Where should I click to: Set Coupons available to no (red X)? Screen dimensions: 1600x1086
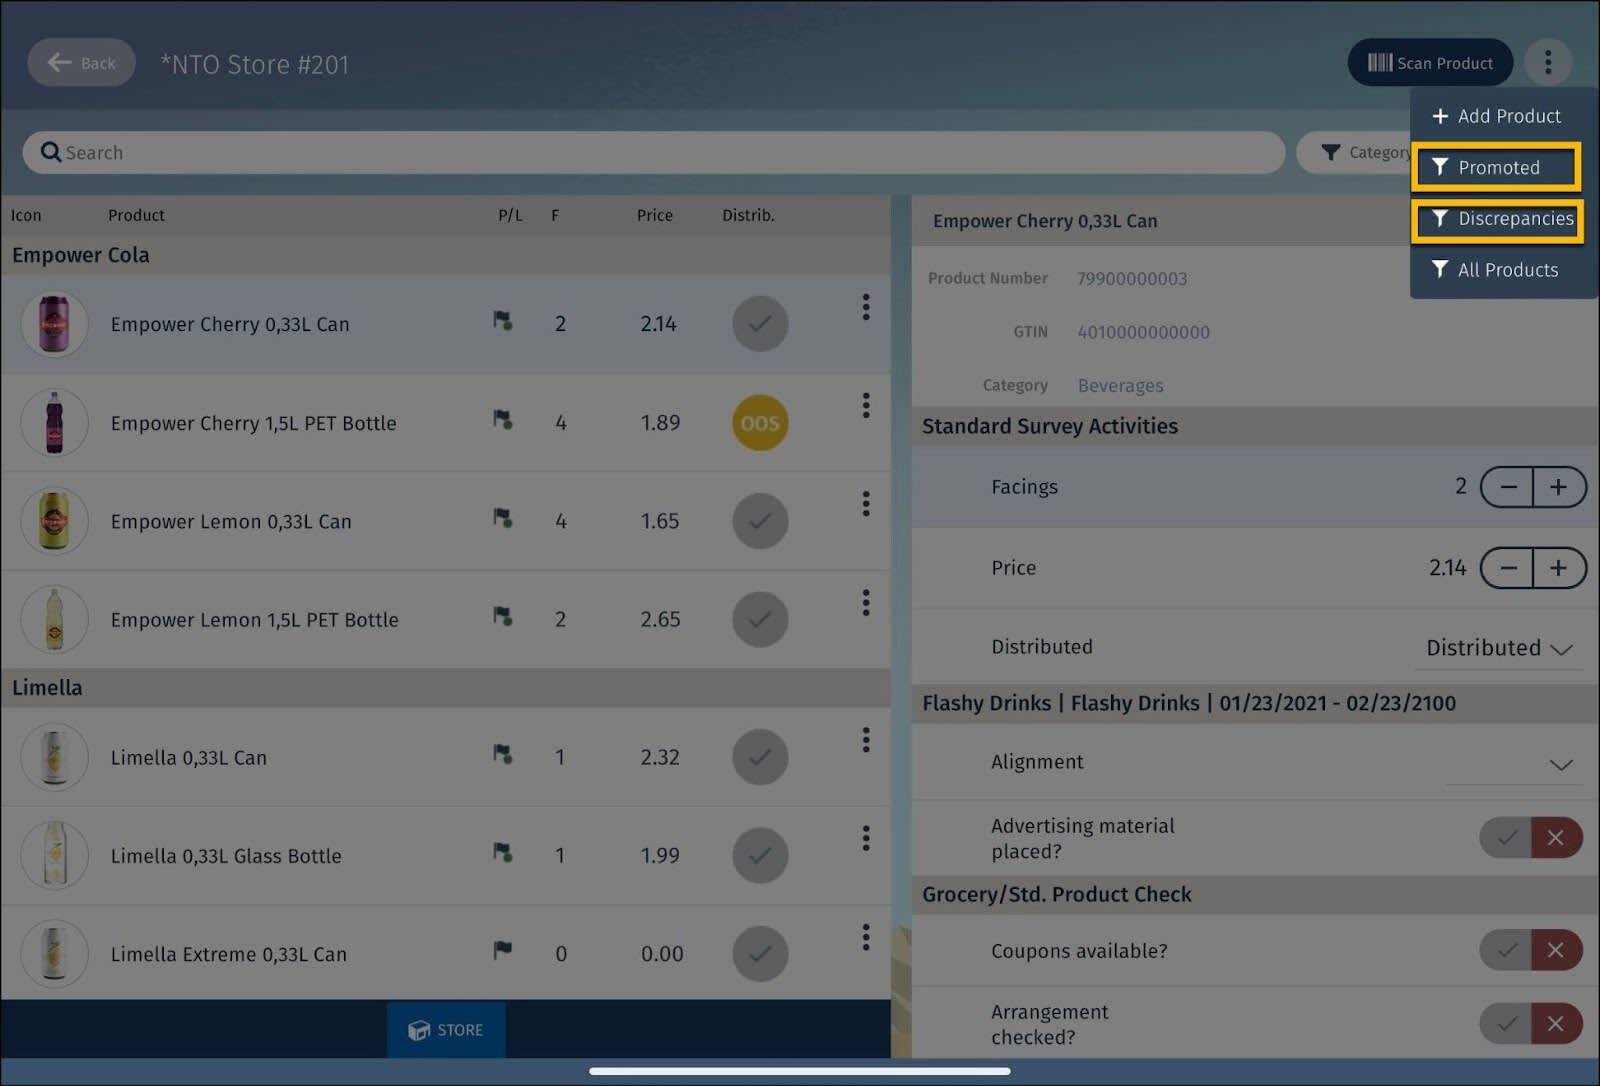pyautogui.click(x=1557, y=950)
